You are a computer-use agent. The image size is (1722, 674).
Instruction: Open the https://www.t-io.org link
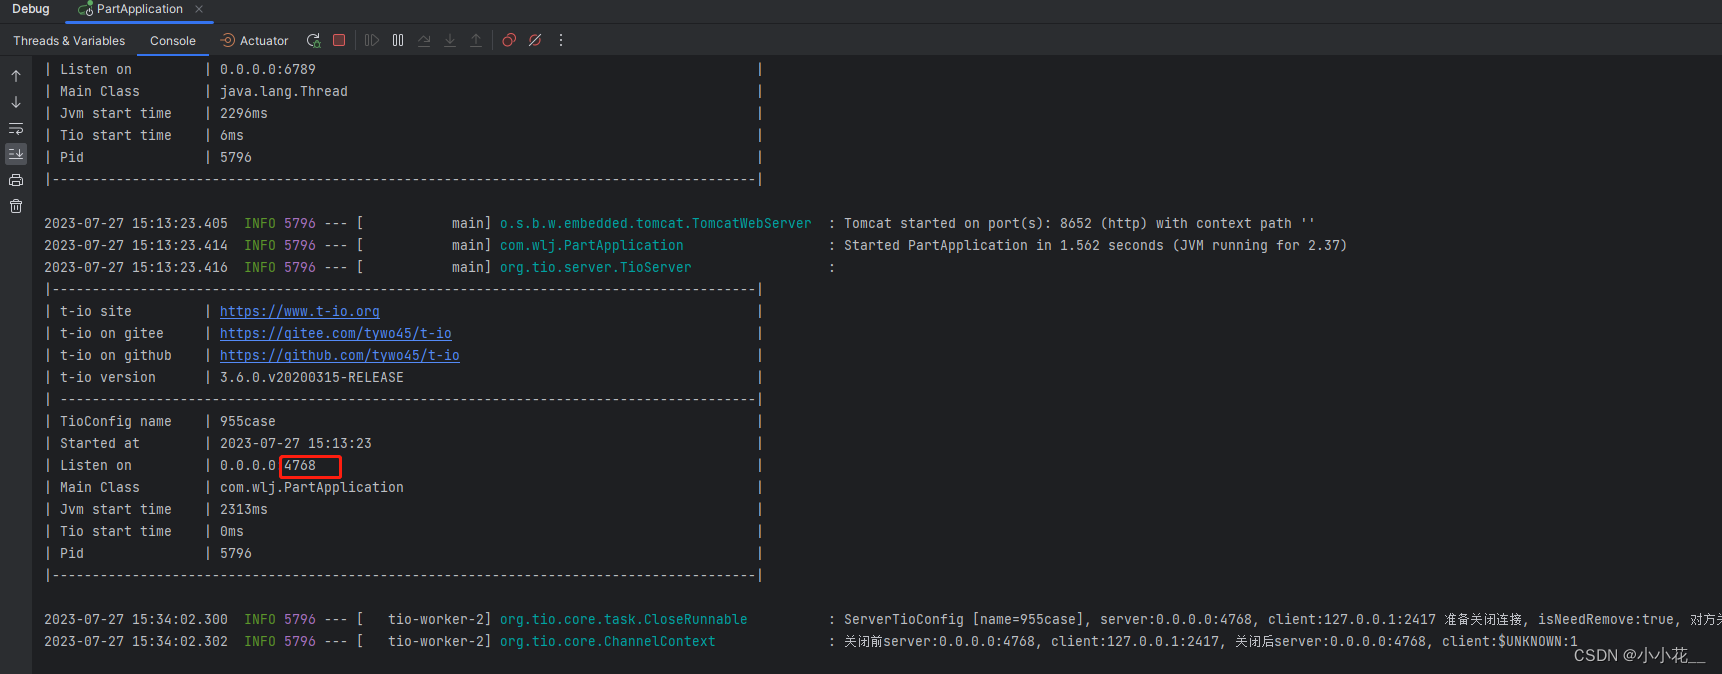tap(300, 311)
